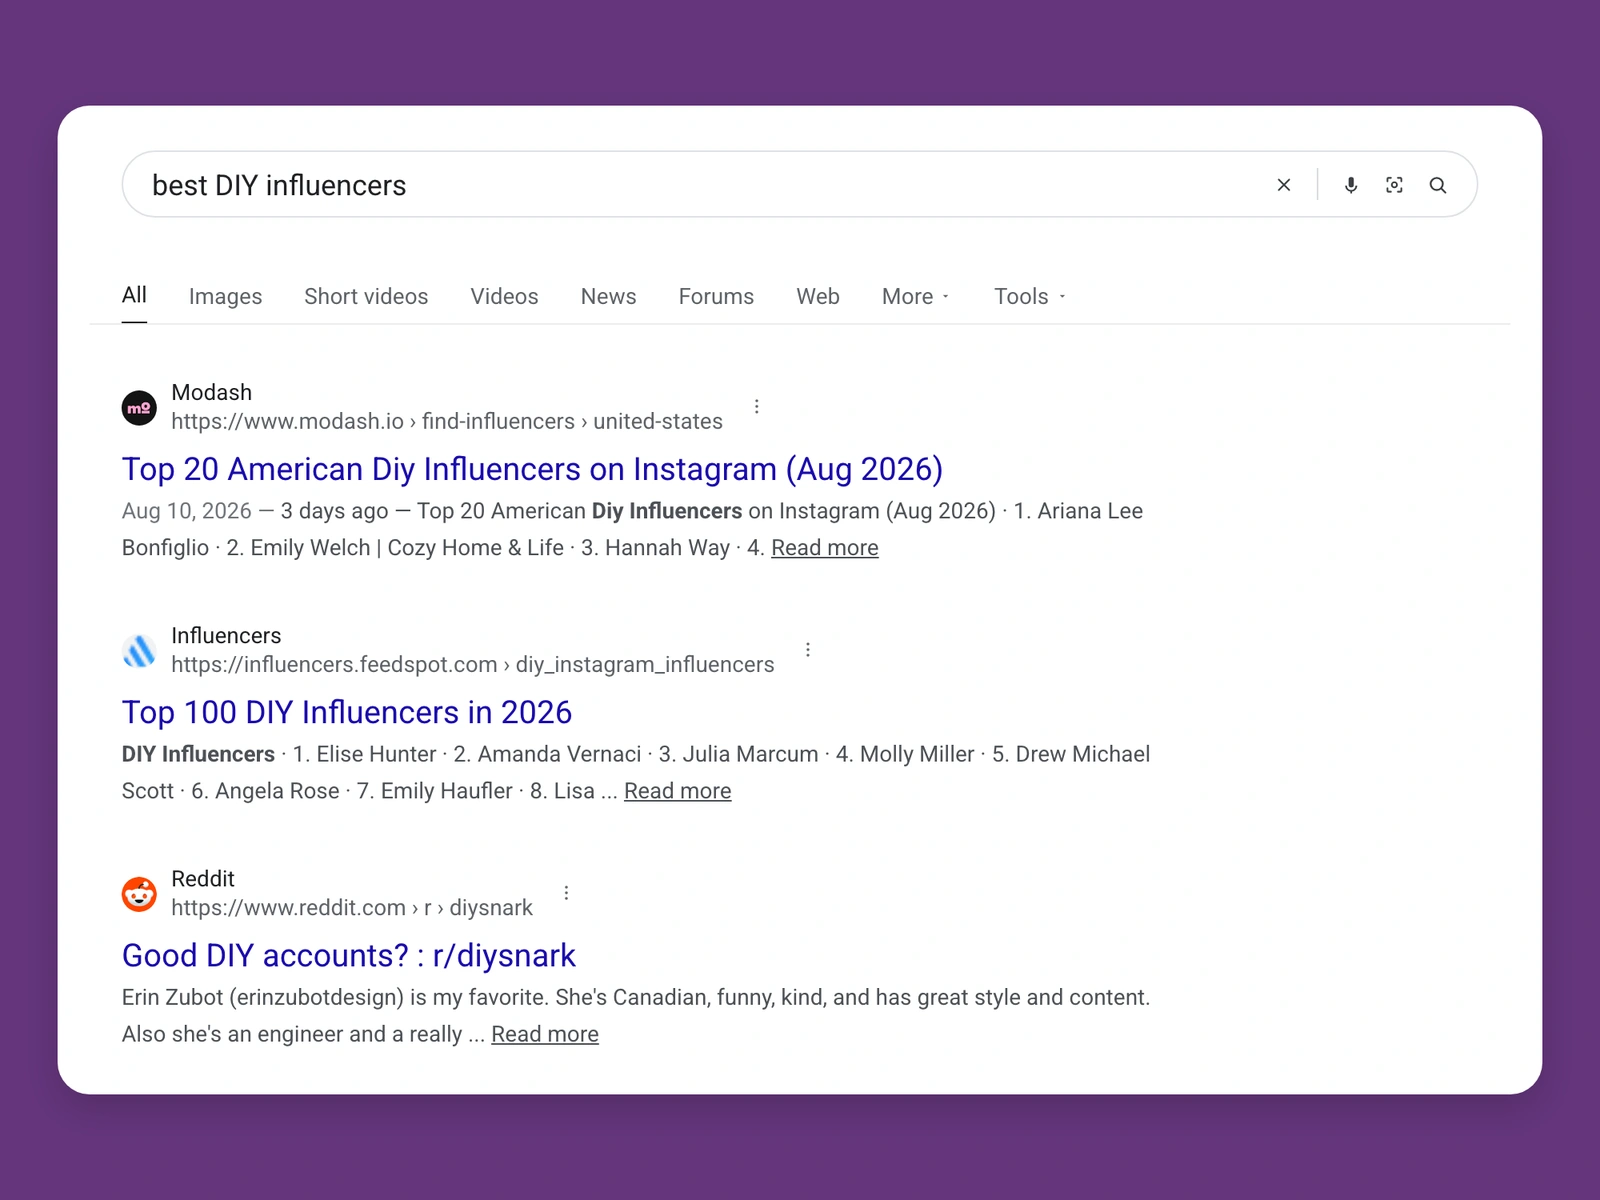1600x1200 pixels.
Task: Clear the search query with X icon
Action: (x=1284, y=185)
